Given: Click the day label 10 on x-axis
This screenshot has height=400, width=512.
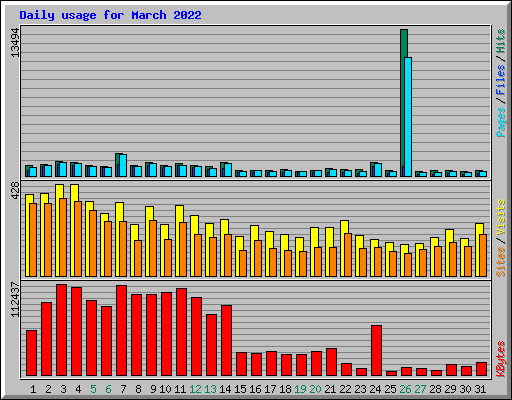Looking at the screenshot, I should pos(165,389).
